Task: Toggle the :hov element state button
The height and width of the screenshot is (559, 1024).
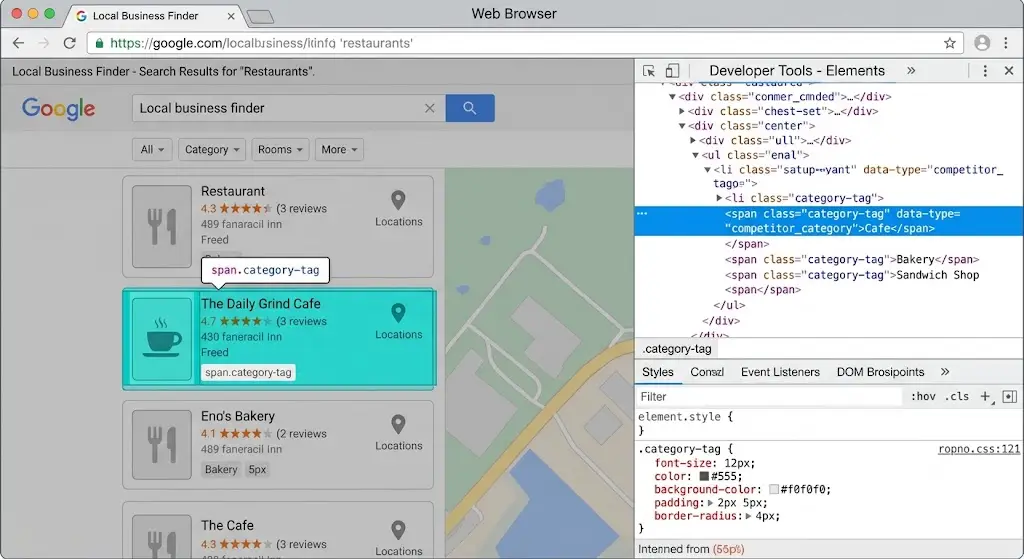Action: [923, 396]
